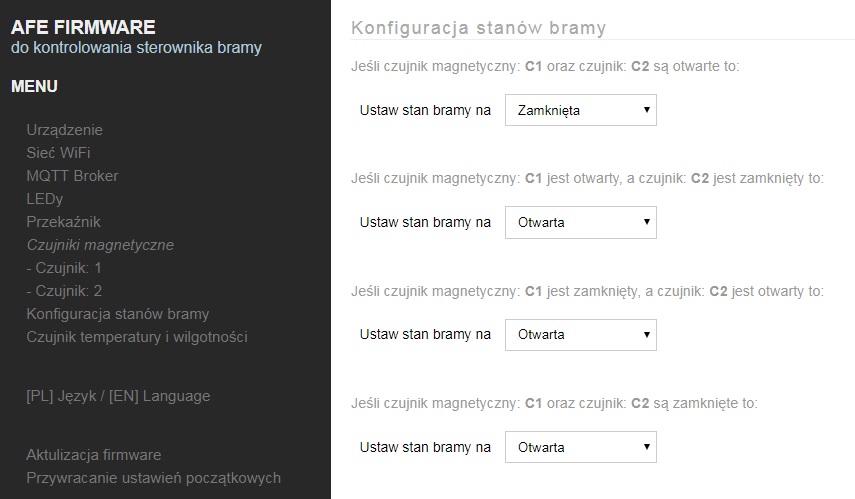Expand the gate state dropdown showing Zamknięta

pos(581,110)
